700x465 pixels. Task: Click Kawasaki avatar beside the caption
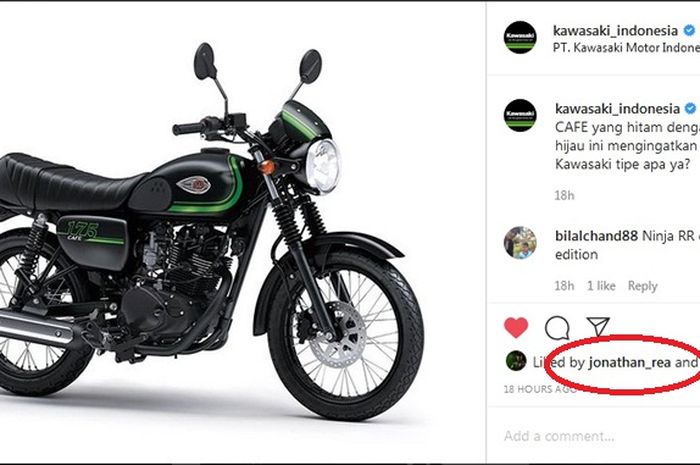(520, 116)
